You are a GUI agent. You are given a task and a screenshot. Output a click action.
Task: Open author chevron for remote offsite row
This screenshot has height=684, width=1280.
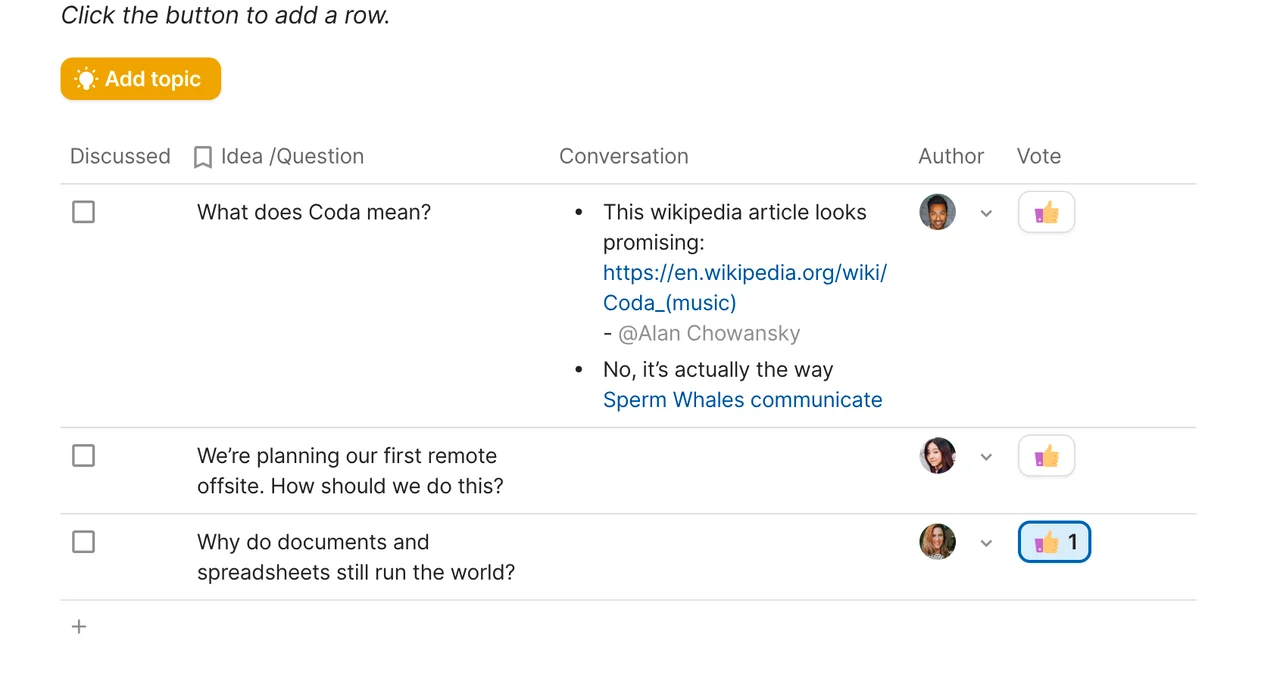click(986, 457)
